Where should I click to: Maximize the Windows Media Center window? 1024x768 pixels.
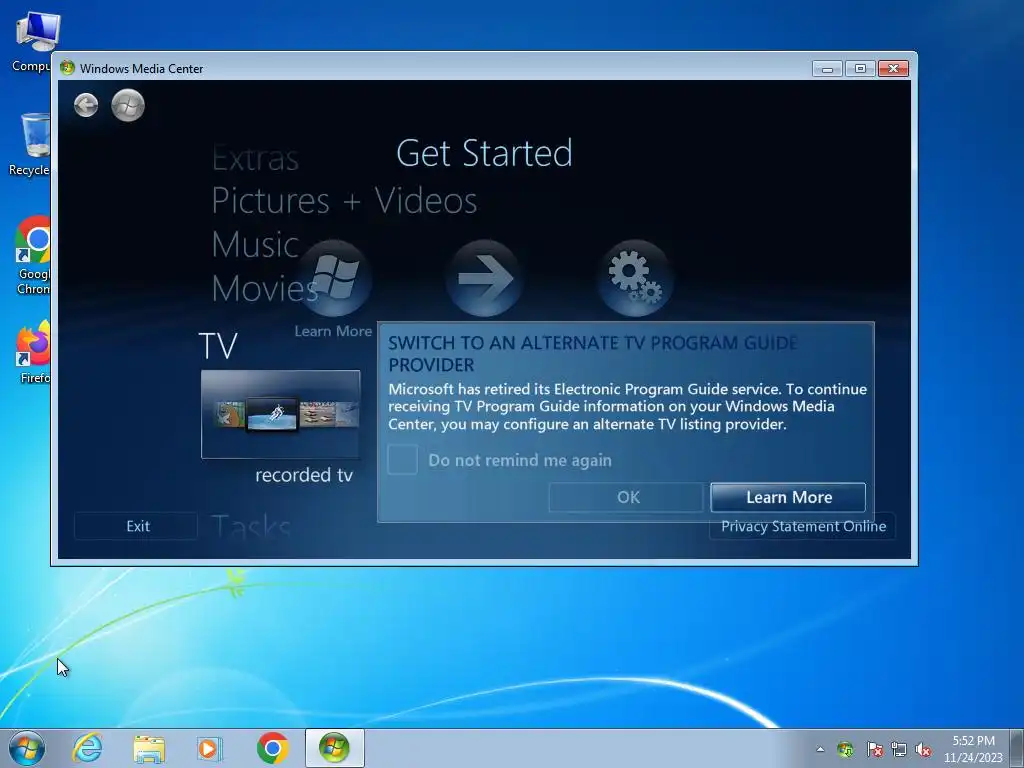pos(860,69)
